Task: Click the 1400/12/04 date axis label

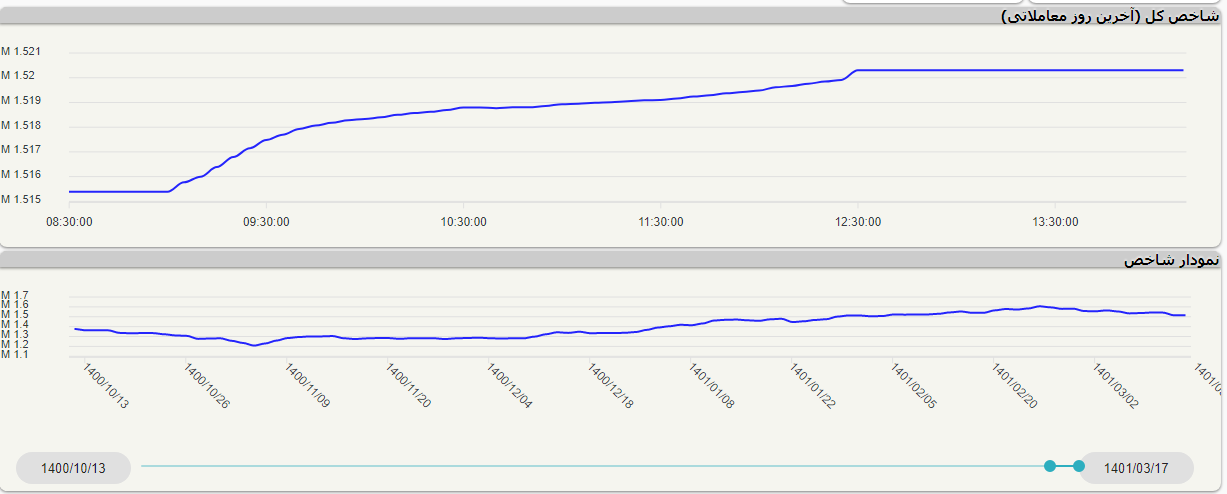Action: pyautogui.click(x=509, y=386)
